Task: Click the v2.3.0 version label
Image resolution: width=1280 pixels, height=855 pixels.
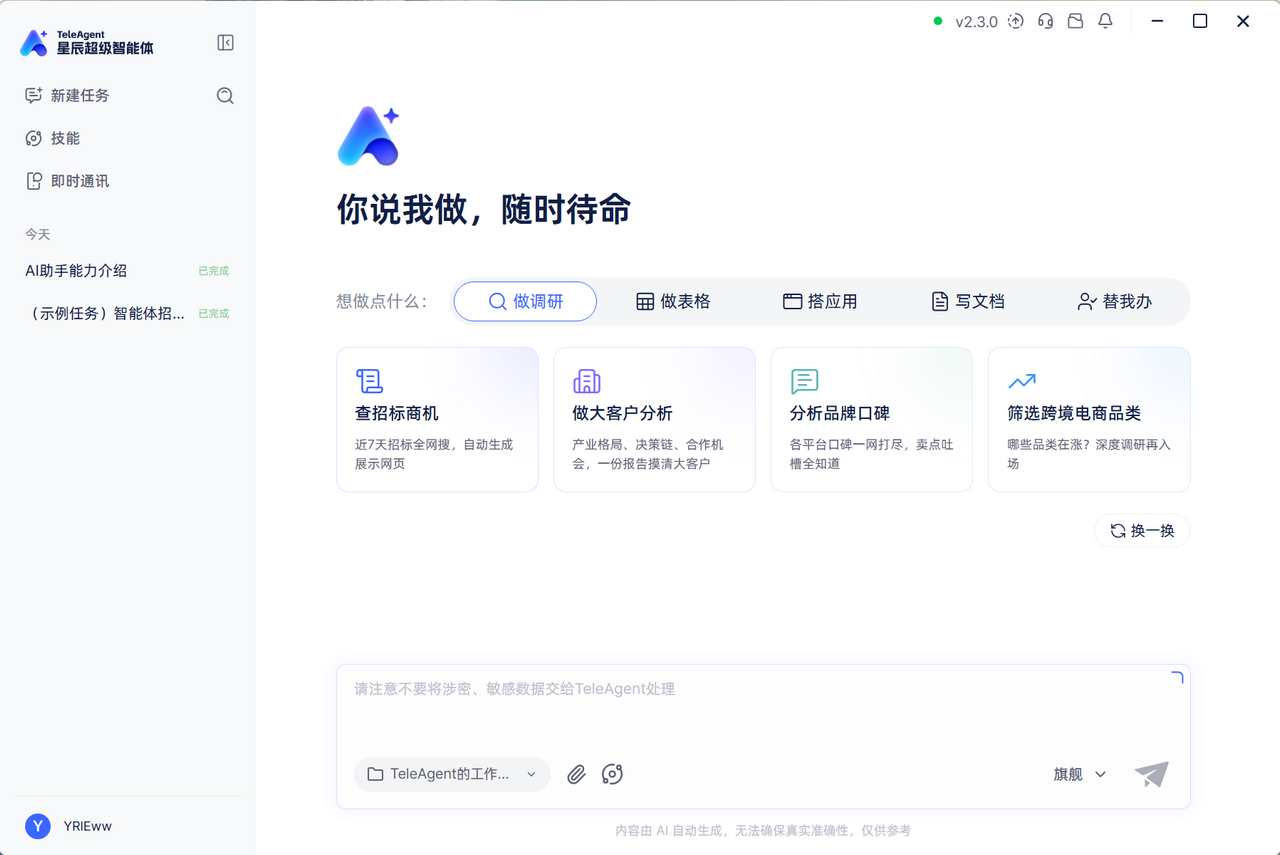Action: (x=976, y=22)
